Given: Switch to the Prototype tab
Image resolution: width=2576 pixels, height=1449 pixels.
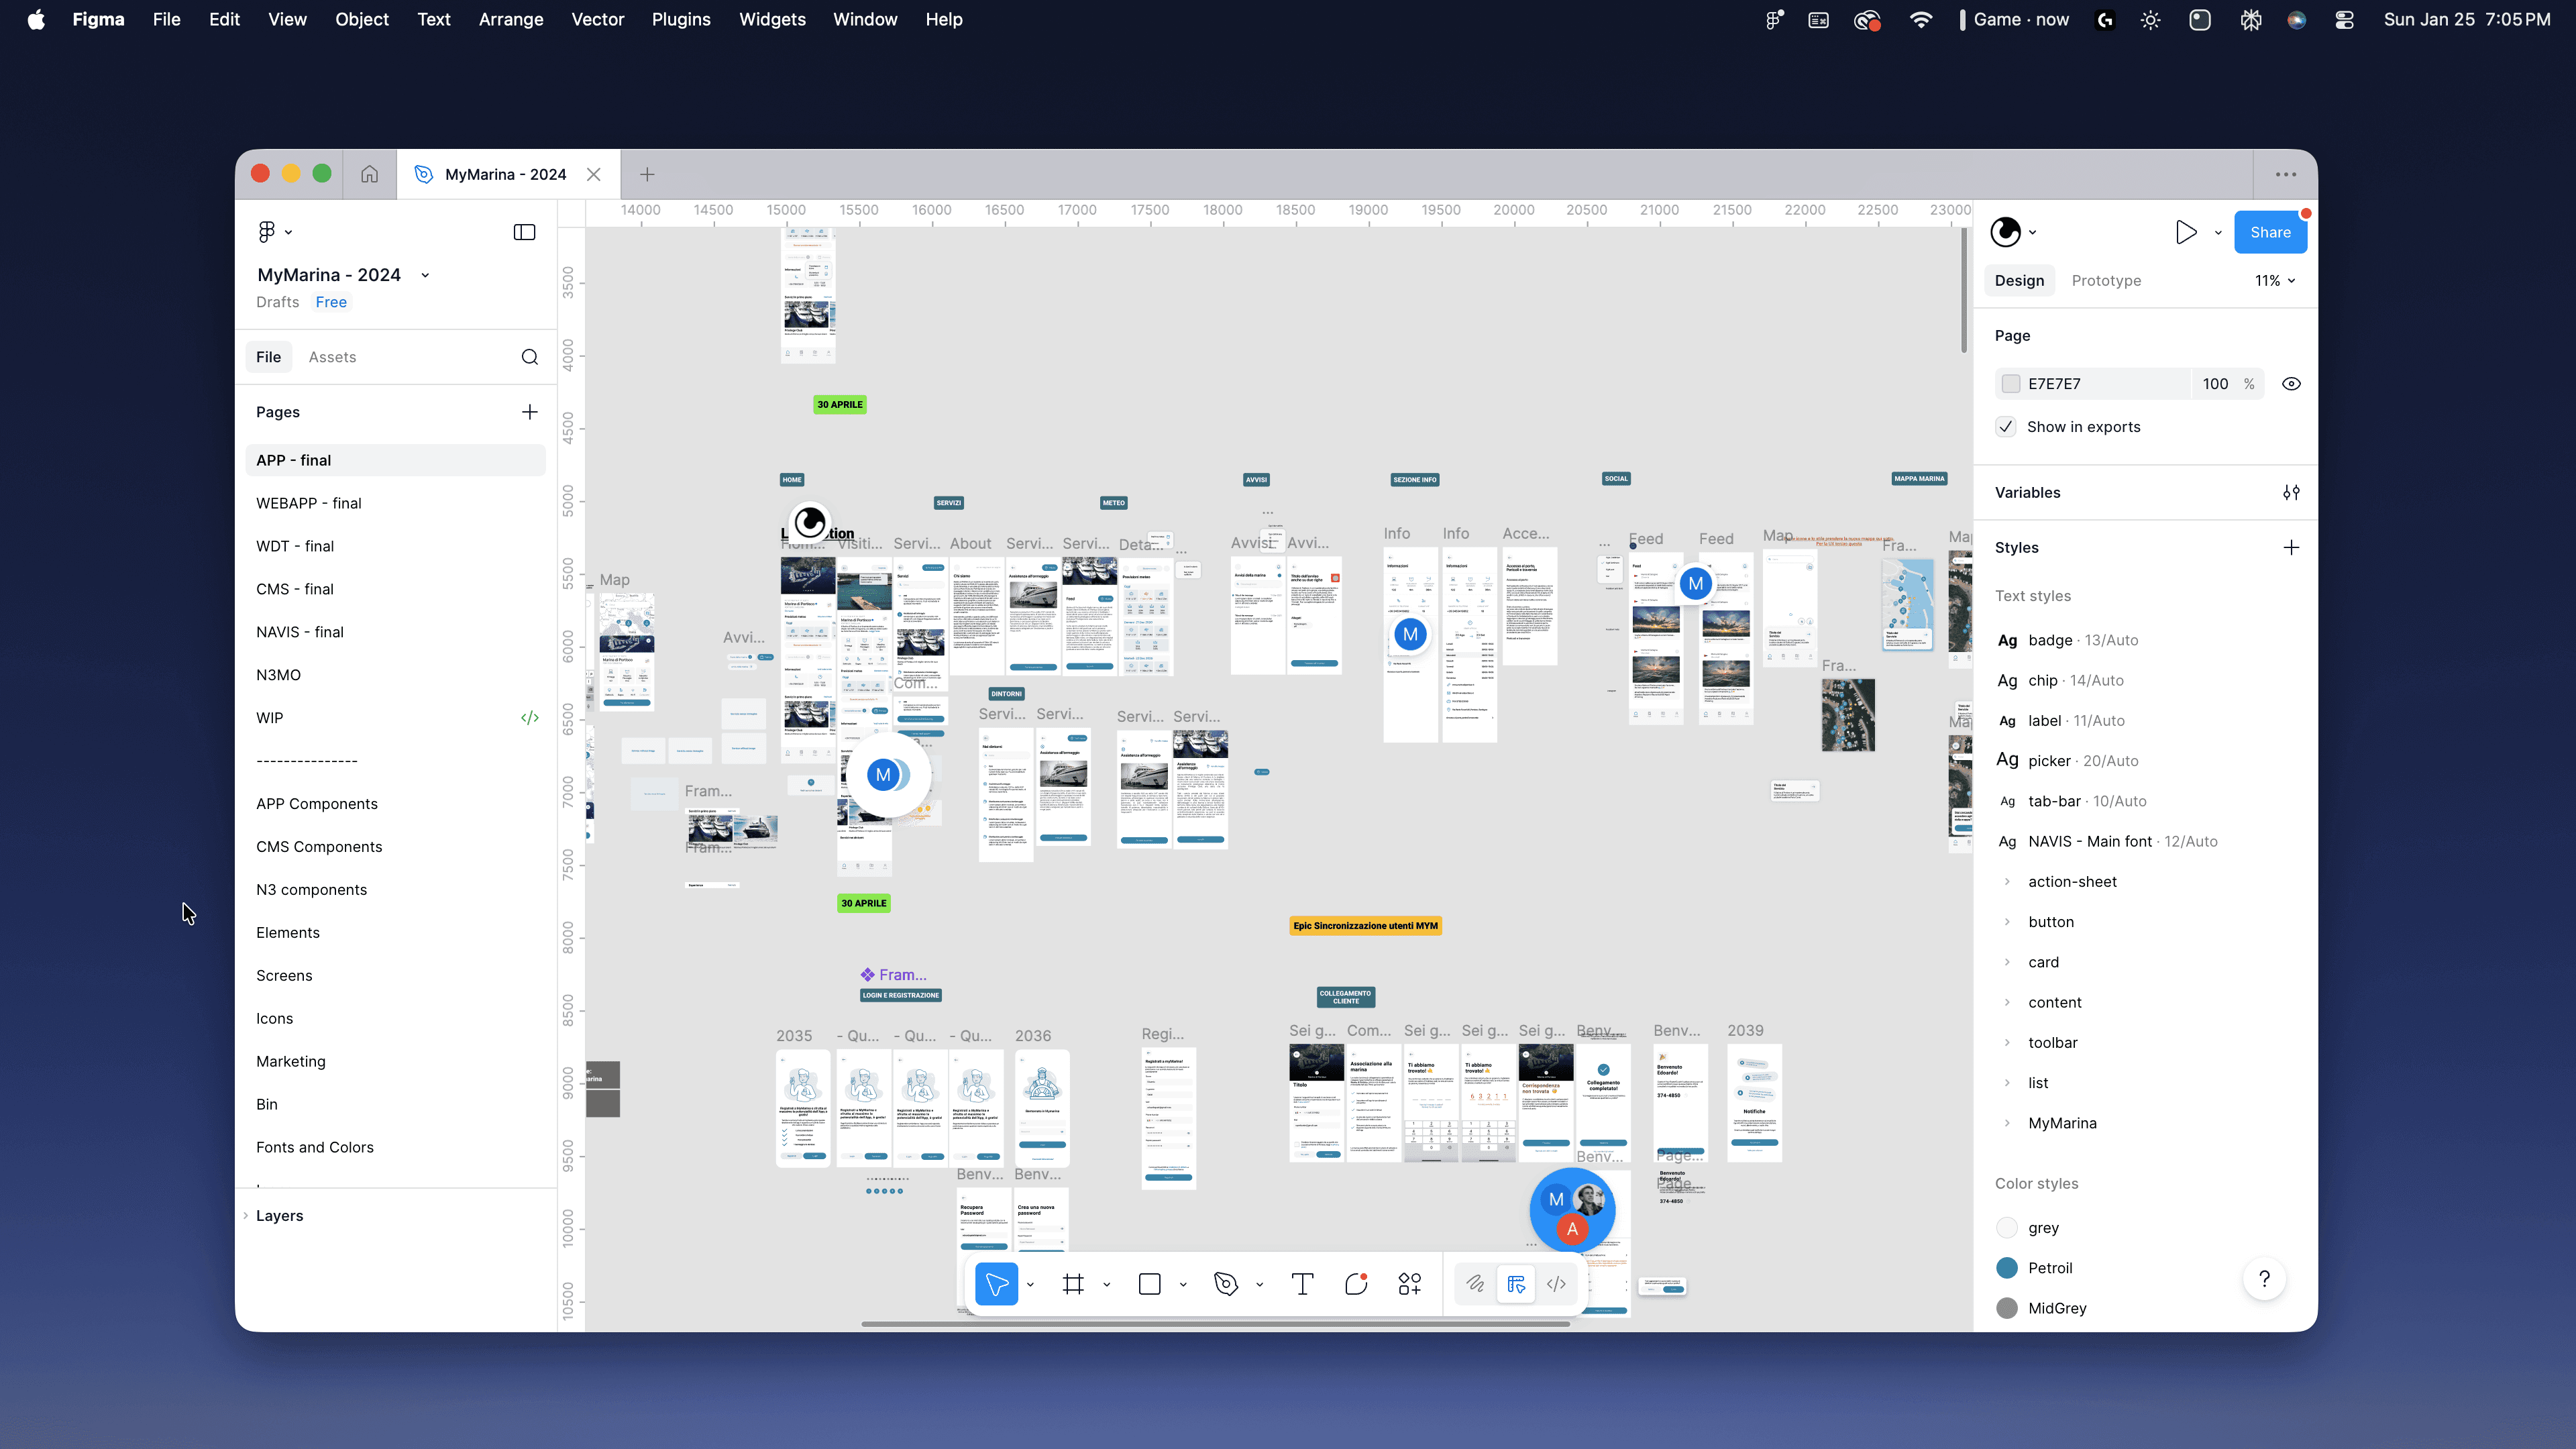Looking at the screenshot, I should (2106, 281).
